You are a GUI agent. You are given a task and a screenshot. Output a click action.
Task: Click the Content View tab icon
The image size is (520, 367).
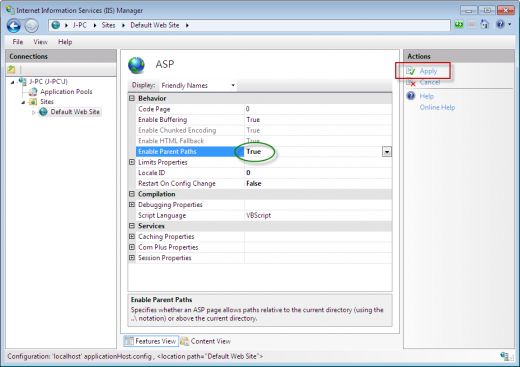[184, 341]
